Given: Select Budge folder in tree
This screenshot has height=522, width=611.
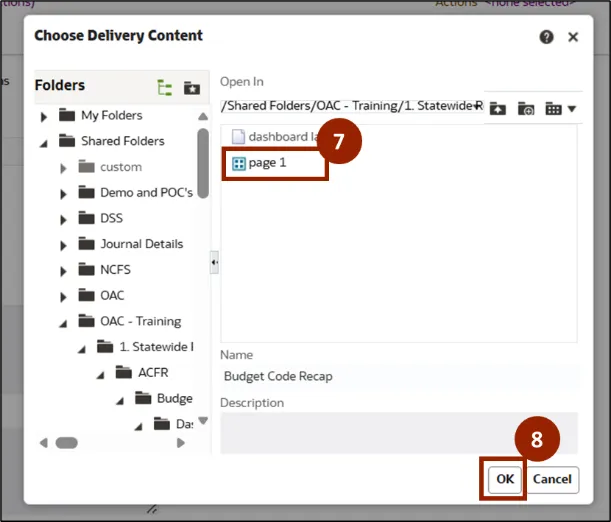Looking at the screenshot, I should (x=175, y=398).
